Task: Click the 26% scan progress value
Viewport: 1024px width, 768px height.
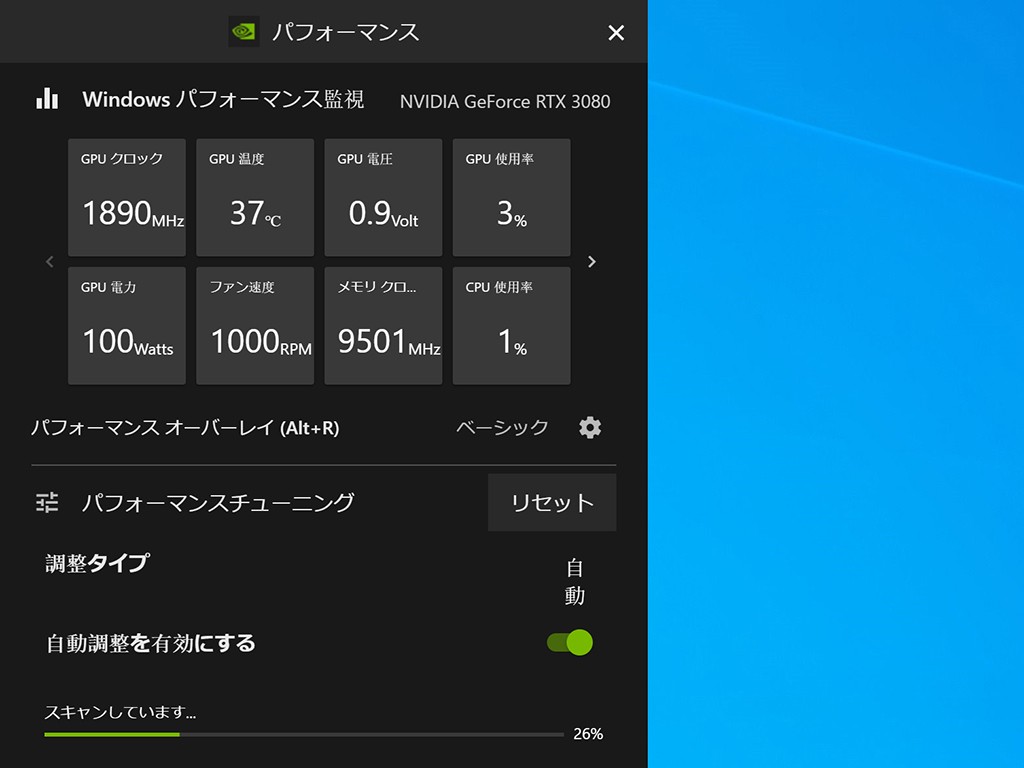Action: [x=588, y=734]
